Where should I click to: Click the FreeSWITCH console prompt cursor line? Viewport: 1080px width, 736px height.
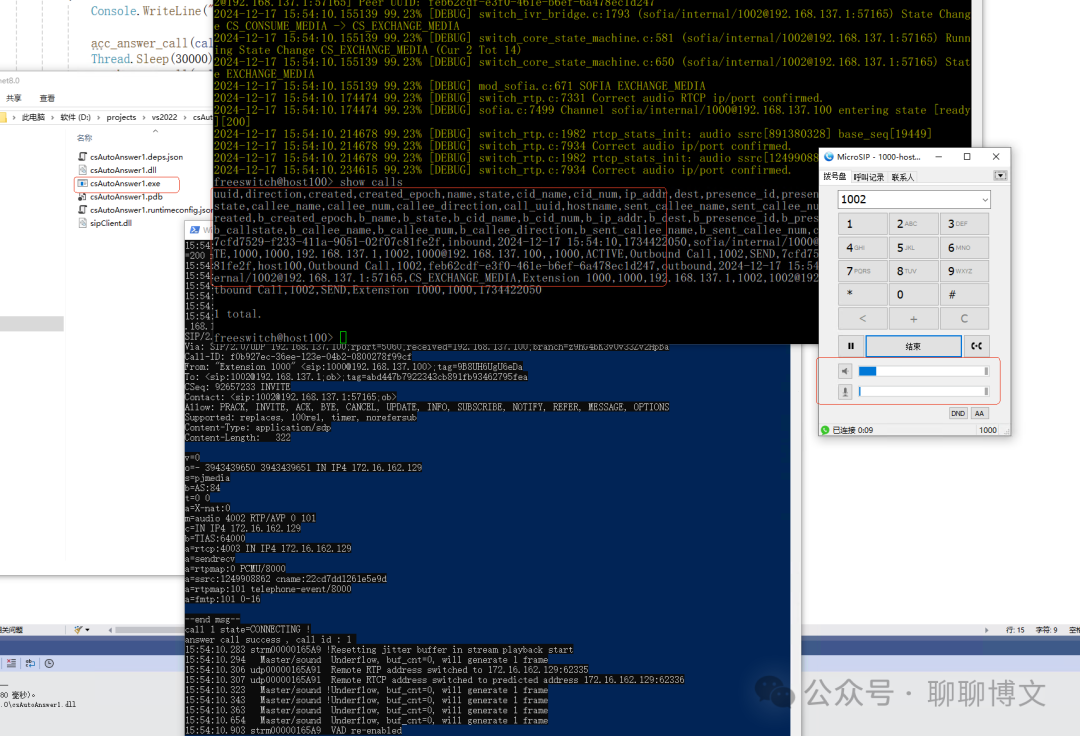pyautogui.click(x=280, y=337)
